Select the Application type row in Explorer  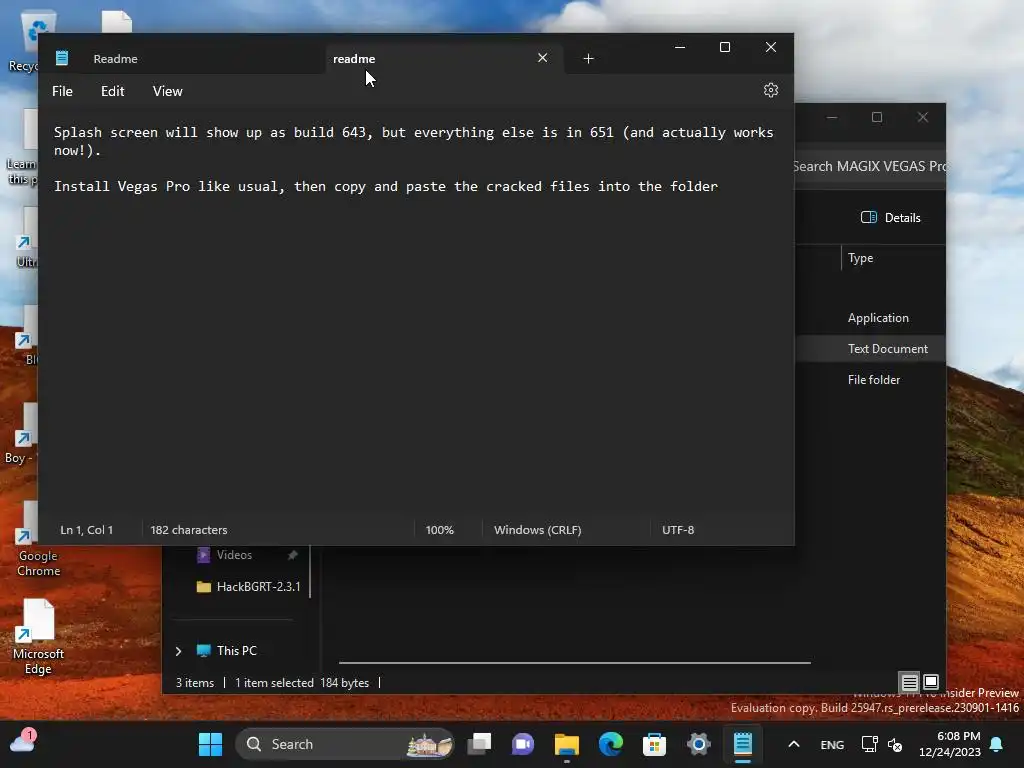click(878, 318)
